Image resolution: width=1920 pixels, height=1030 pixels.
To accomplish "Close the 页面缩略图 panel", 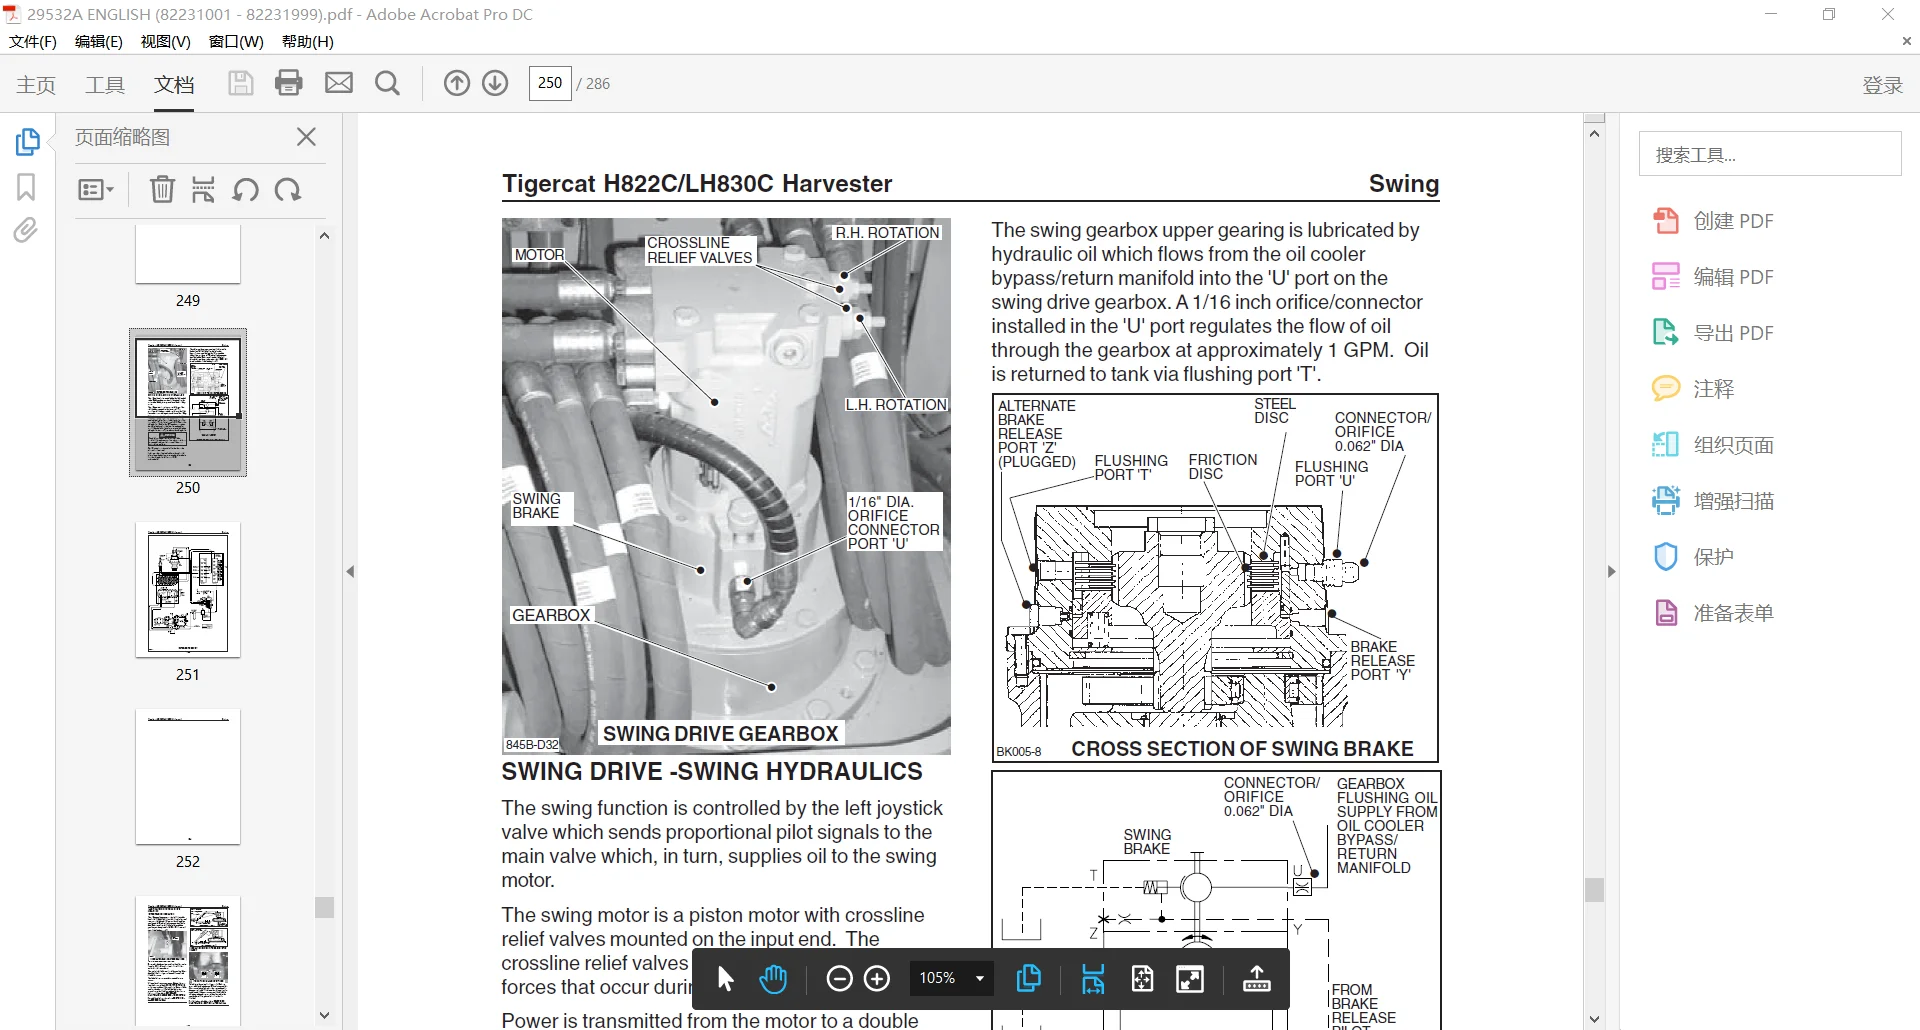I will 307,137.
